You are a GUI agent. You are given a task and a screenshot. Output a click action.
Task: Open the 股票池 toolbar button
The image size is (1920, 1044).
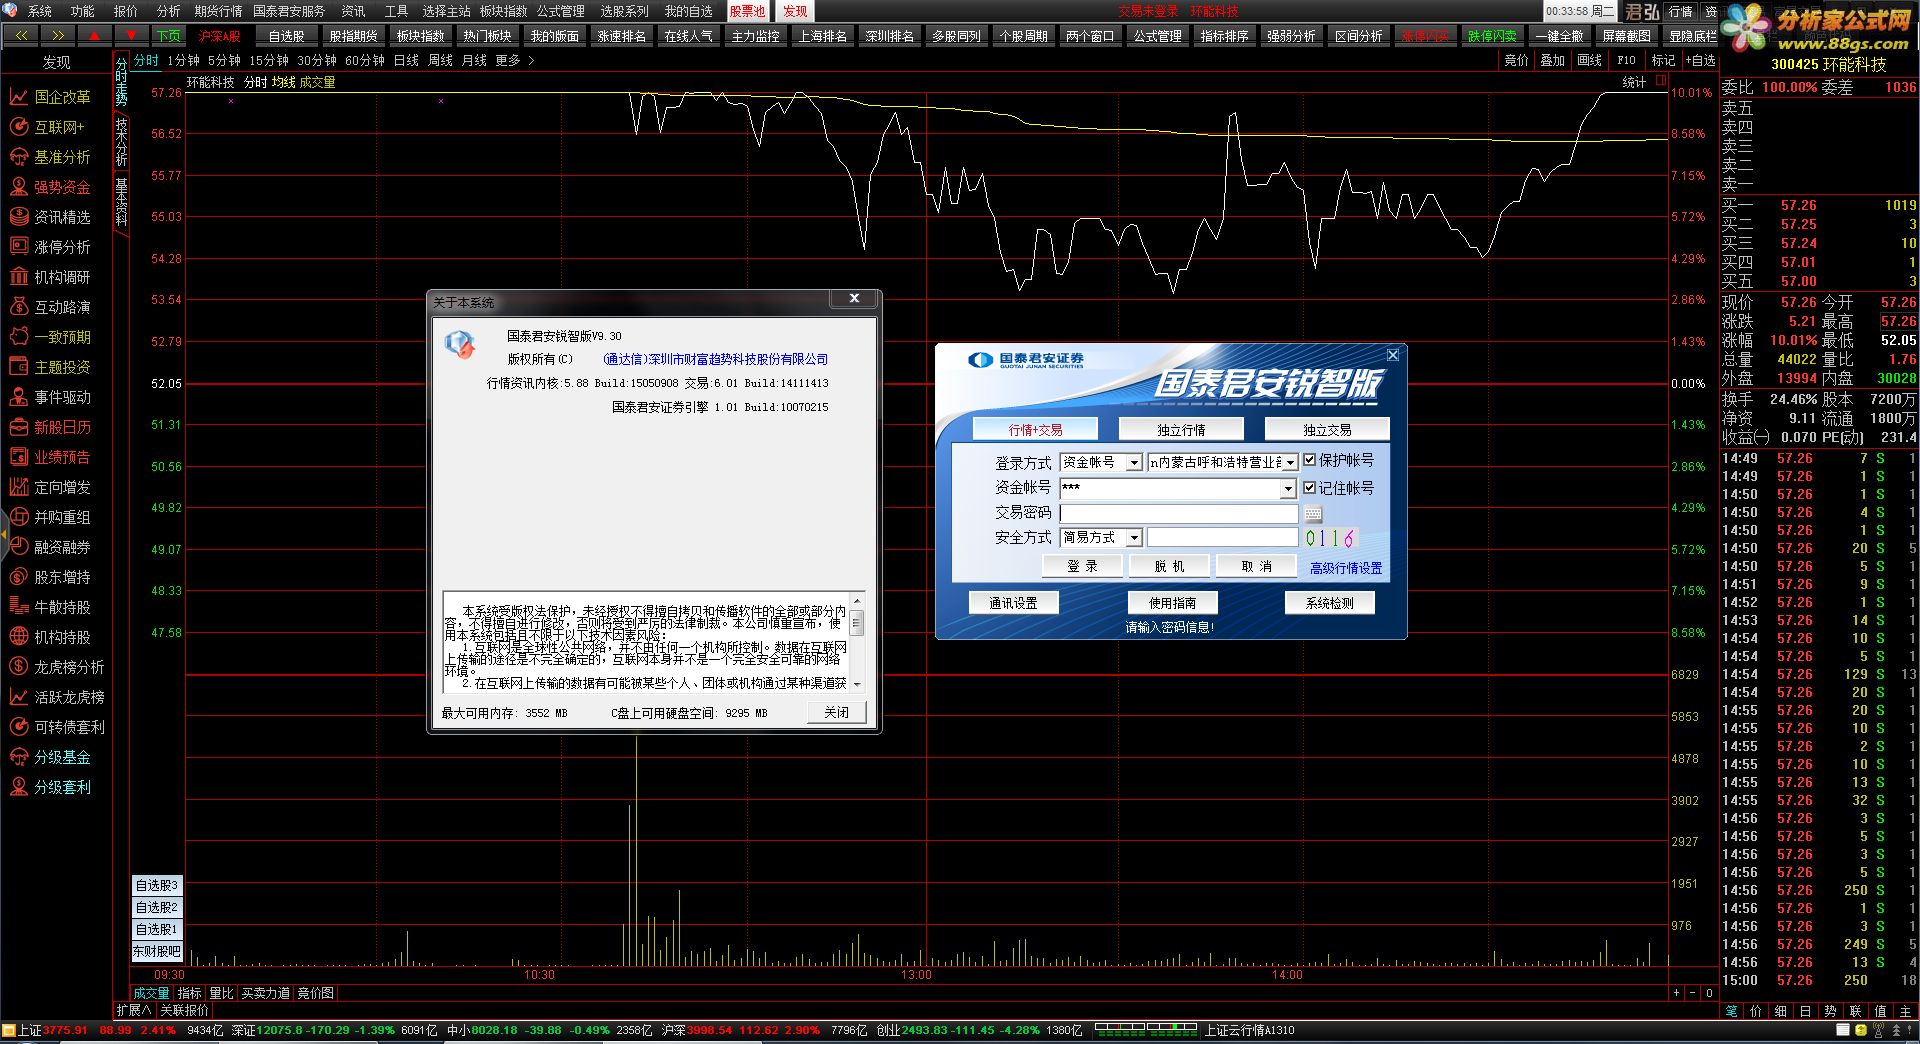[747, 11]
